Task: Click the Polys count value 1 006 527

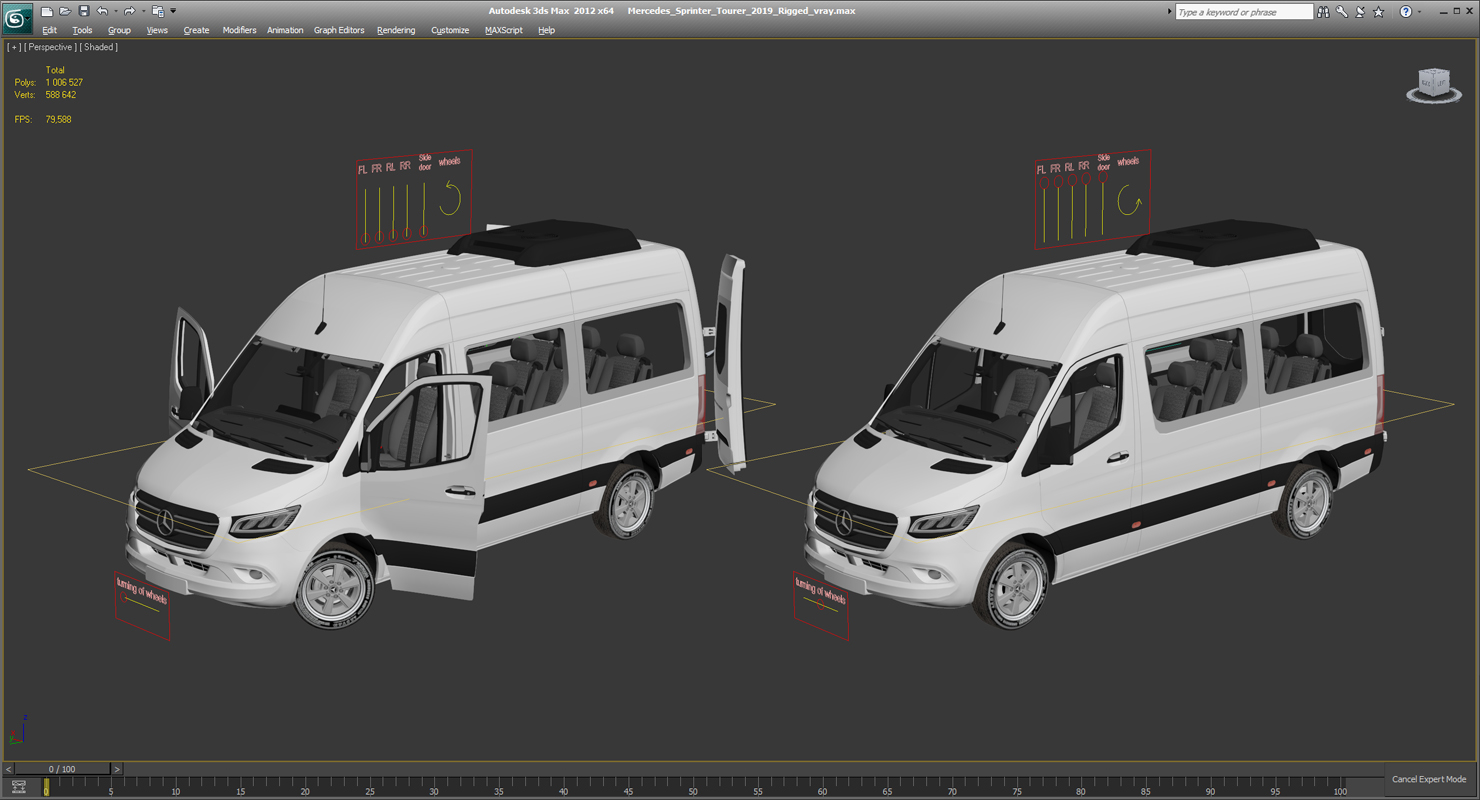Action: (64, 82)
